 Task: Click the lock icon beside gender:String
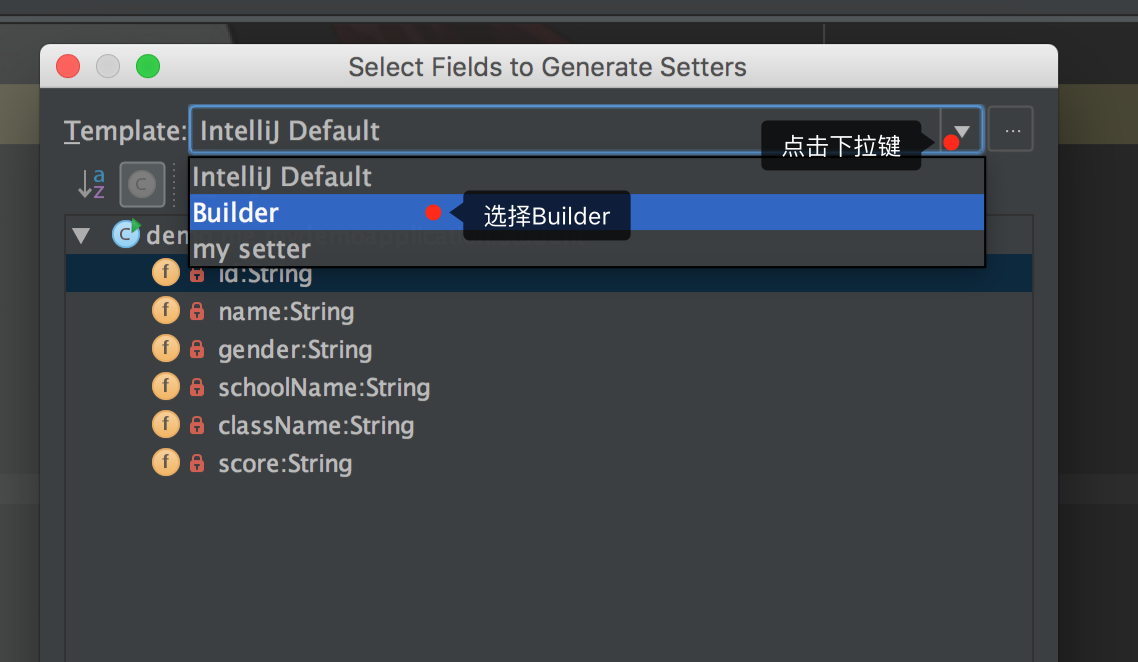coord(197,350)
